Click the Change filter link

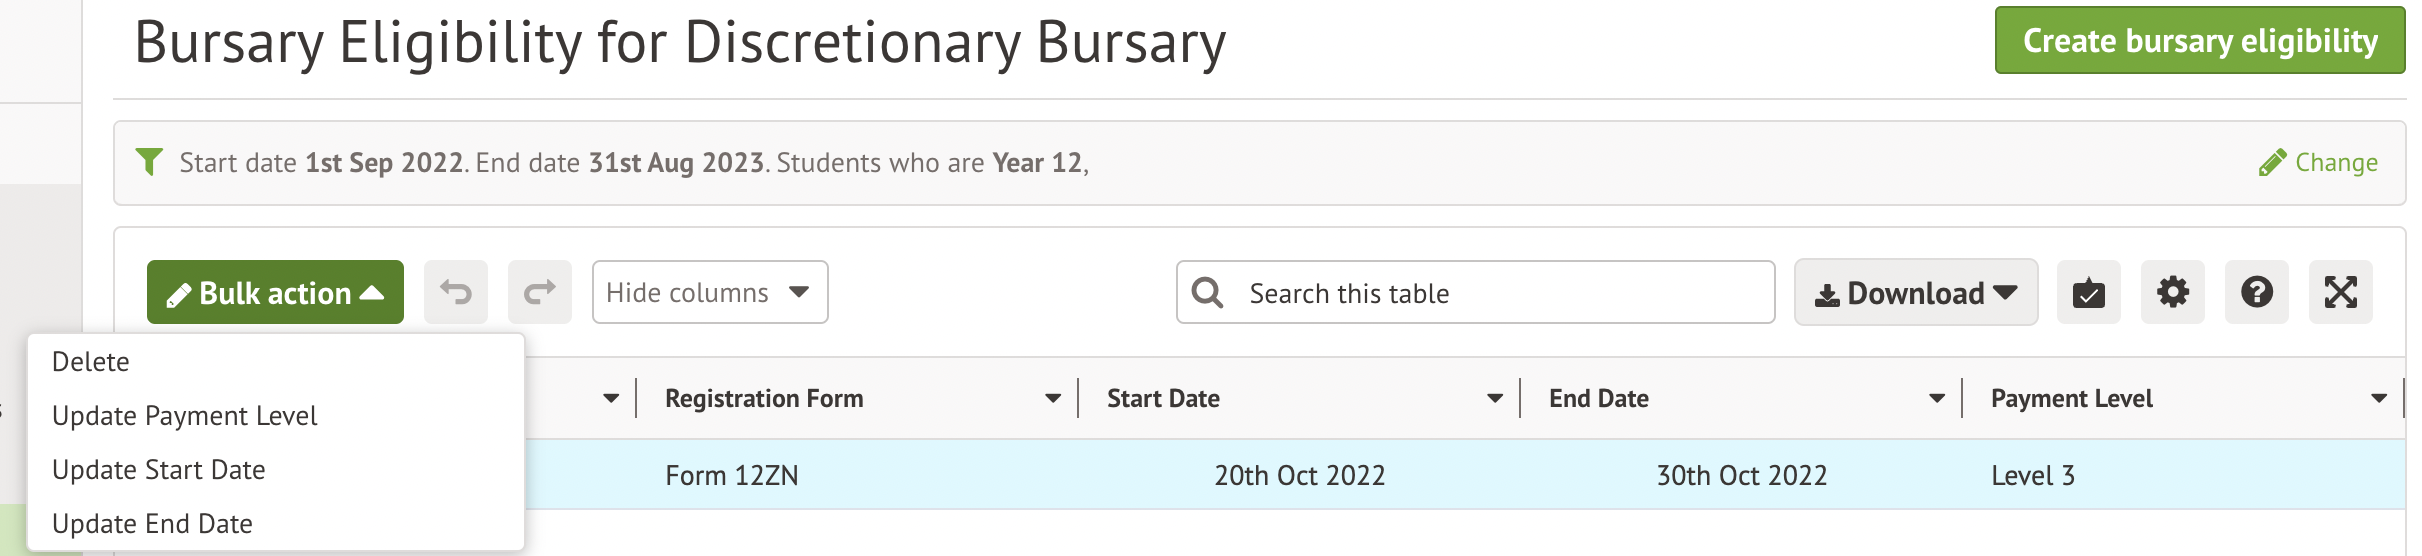(x=2318, y=162)
